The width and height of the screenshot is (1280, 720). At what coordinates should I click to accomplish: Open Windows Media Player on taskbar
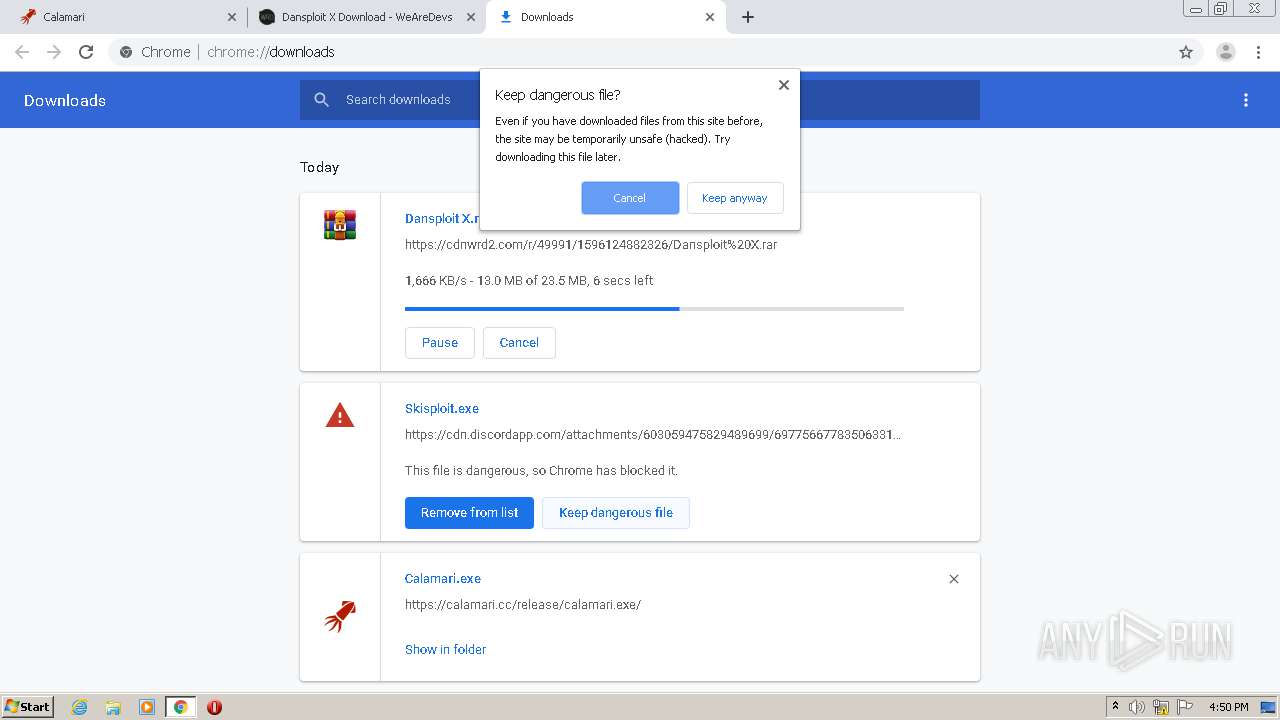147,707
